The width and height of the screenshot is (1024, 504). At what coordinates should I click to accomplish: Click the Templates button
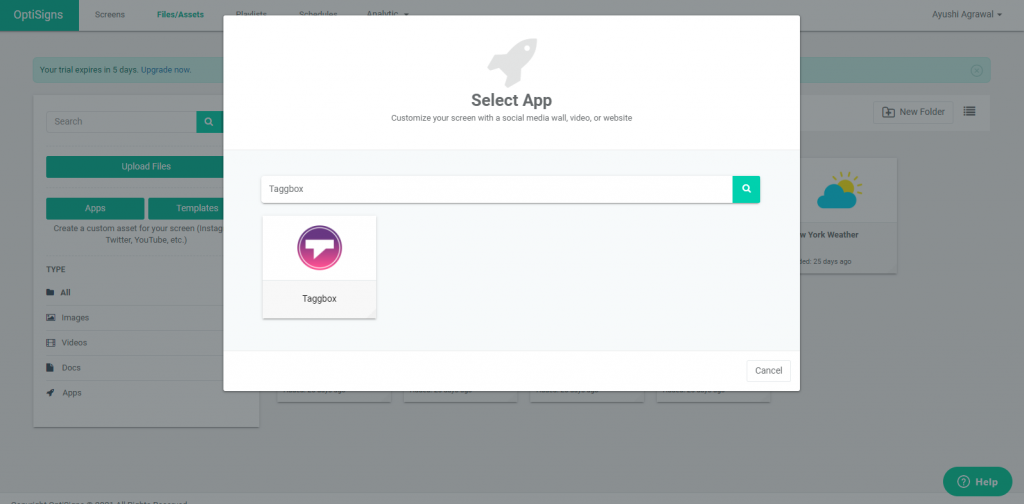pyautogui.click(x=186, y=208)
